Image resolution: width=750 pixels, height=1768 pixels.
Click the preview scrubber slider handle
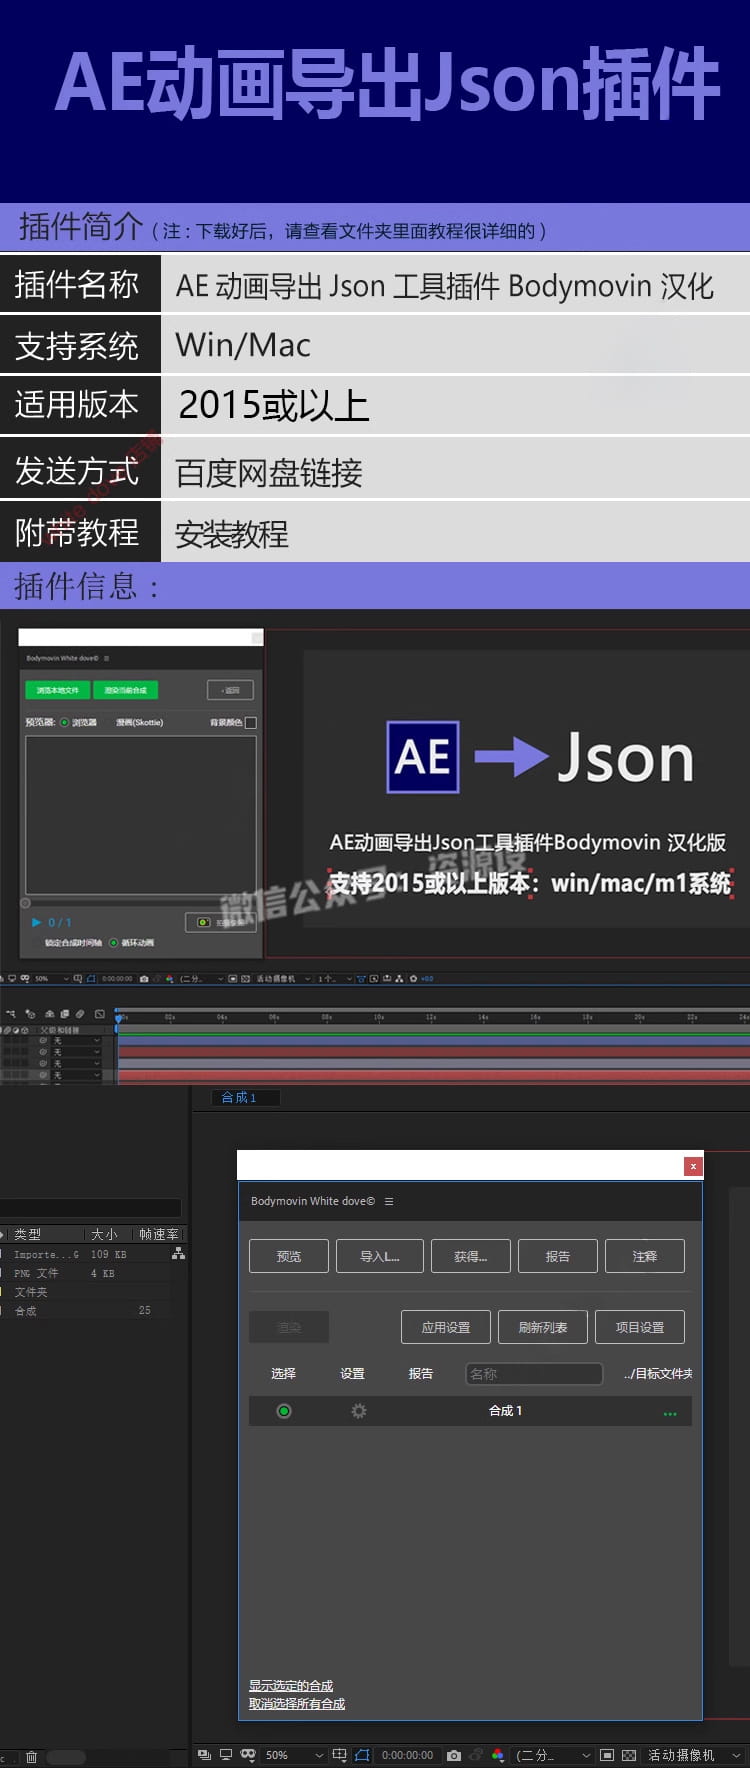click(26, 903)
